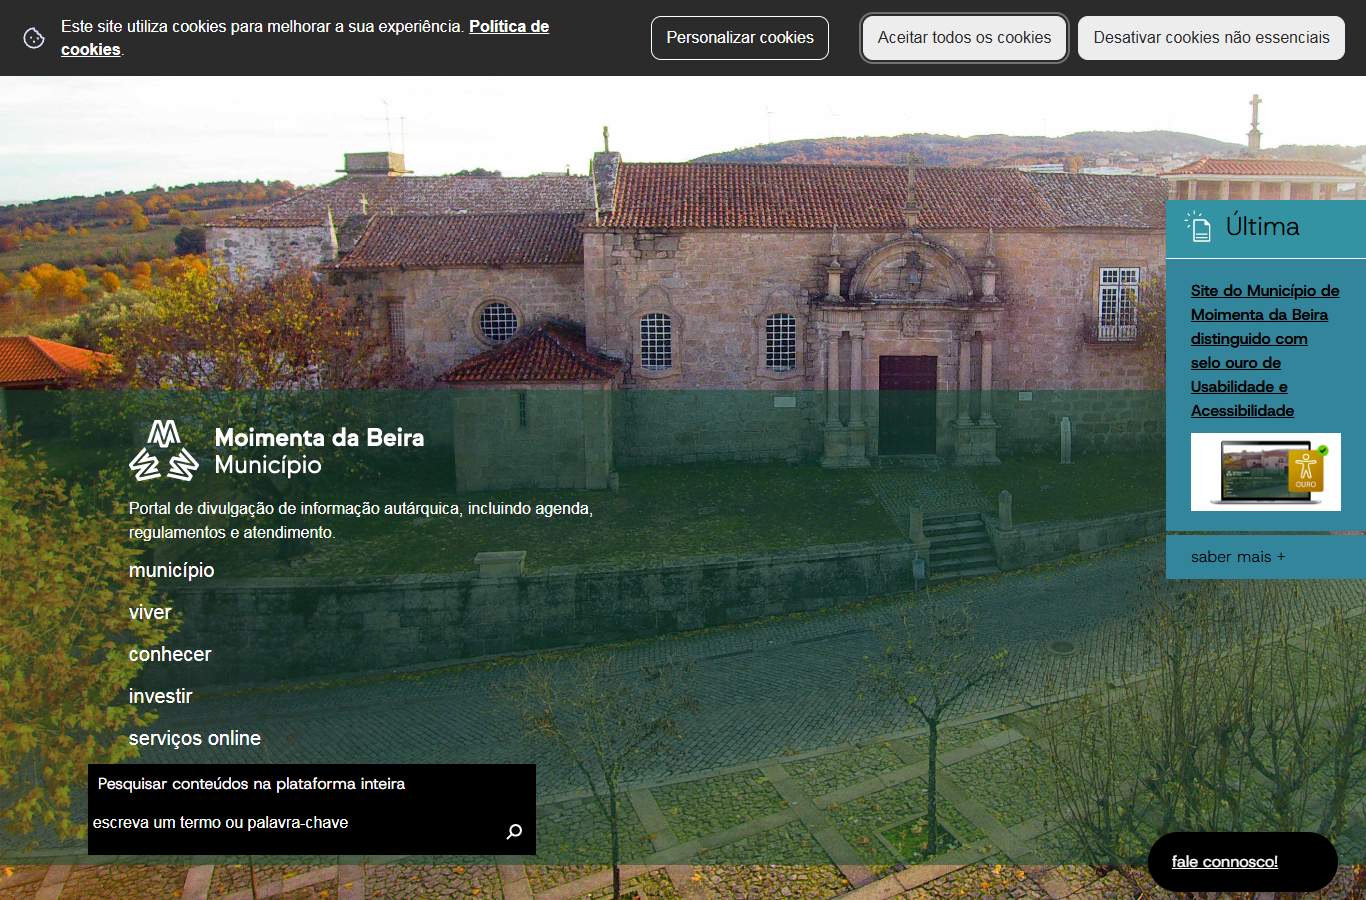The width and height of the screenshot is (1366, 900).
Task: Open the conhecer menu item
Action: click(170, 654)
